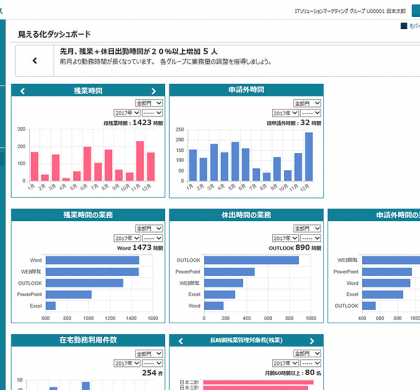Image resolution: width=420 pixels, height=390 pixels.
Task: Click the 見える化ダッシュボード page title
Action: (x=54, y=34)
